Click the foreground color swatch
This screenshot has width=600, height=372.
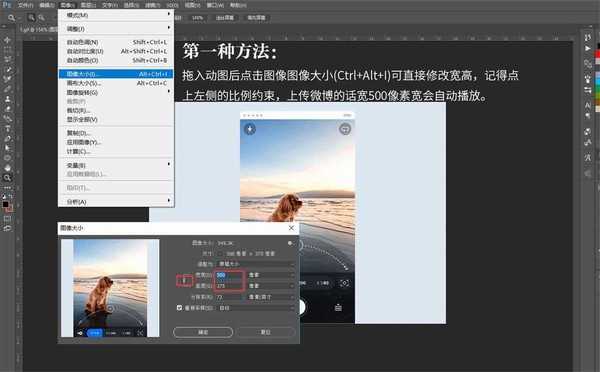(5, 204)
